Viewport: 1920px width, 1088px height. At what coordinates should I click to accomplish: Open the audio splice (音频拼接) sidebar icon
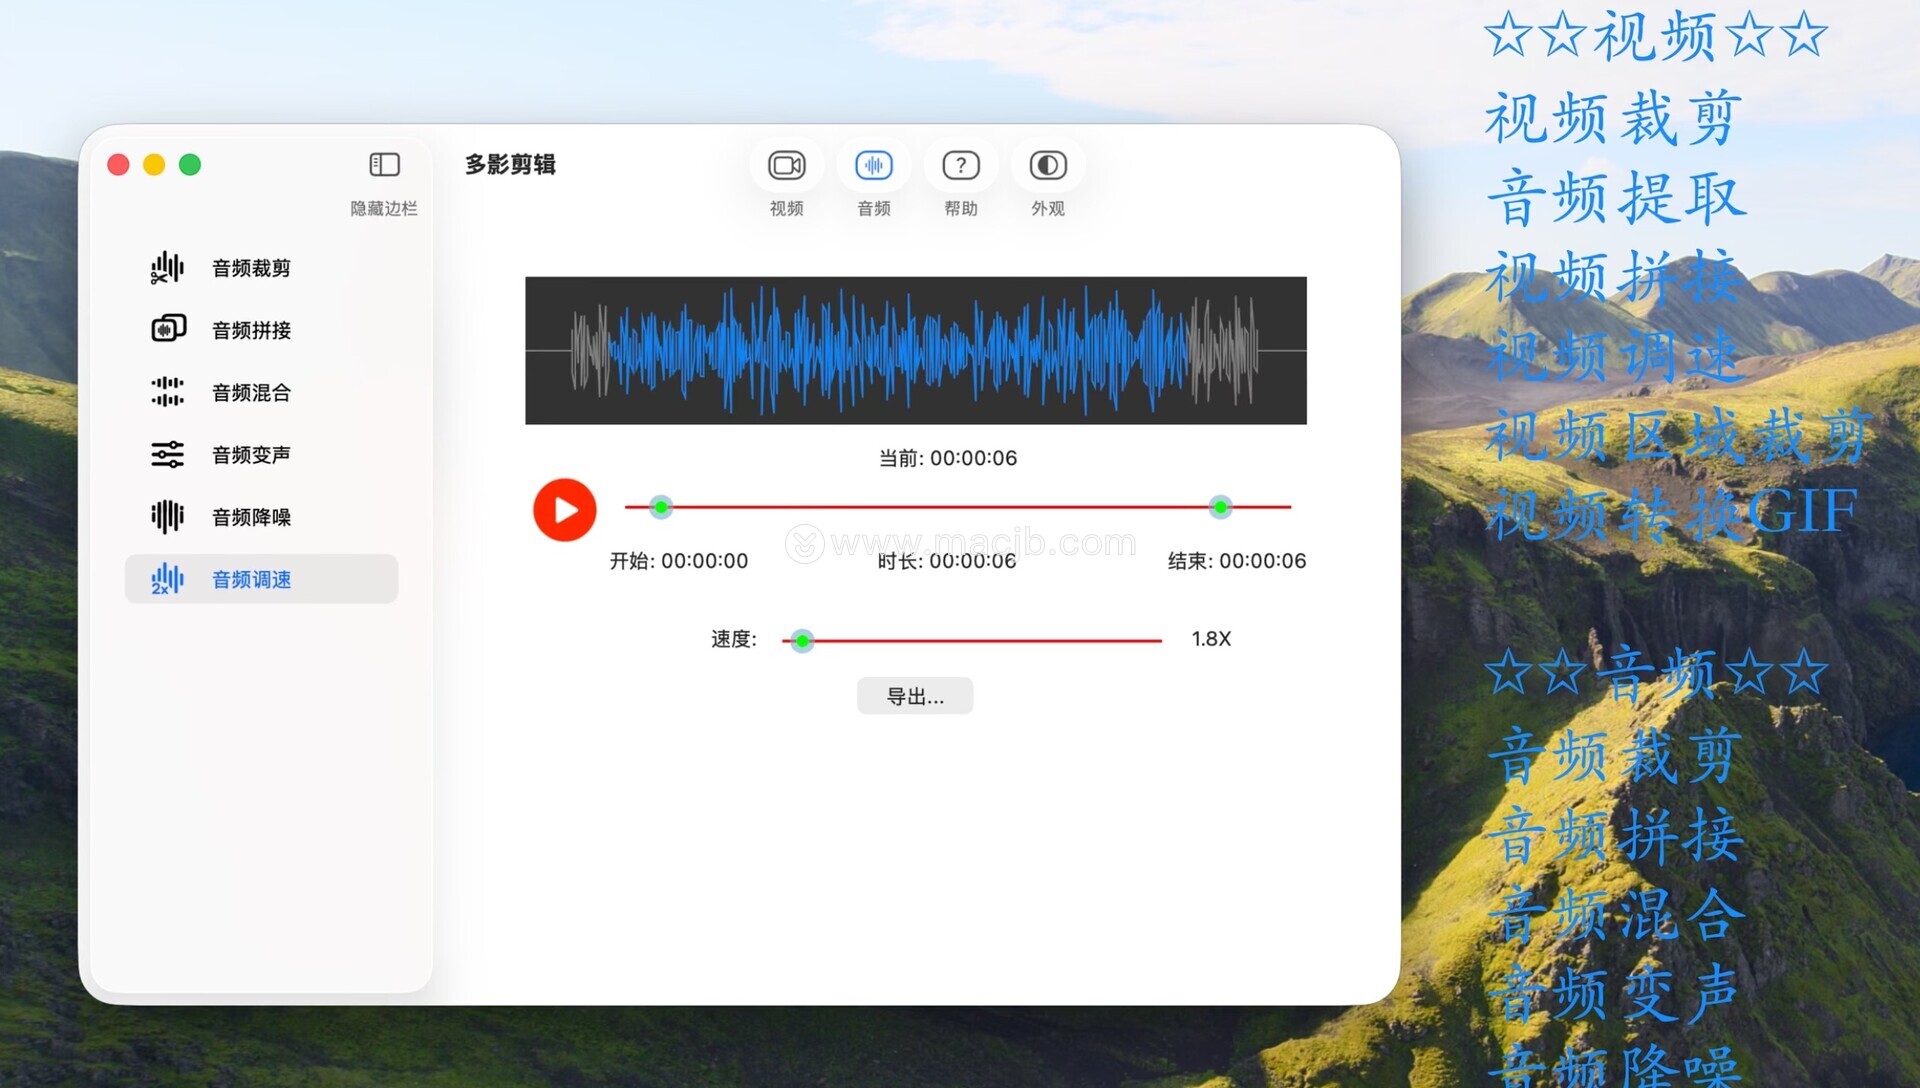[168, 329]
